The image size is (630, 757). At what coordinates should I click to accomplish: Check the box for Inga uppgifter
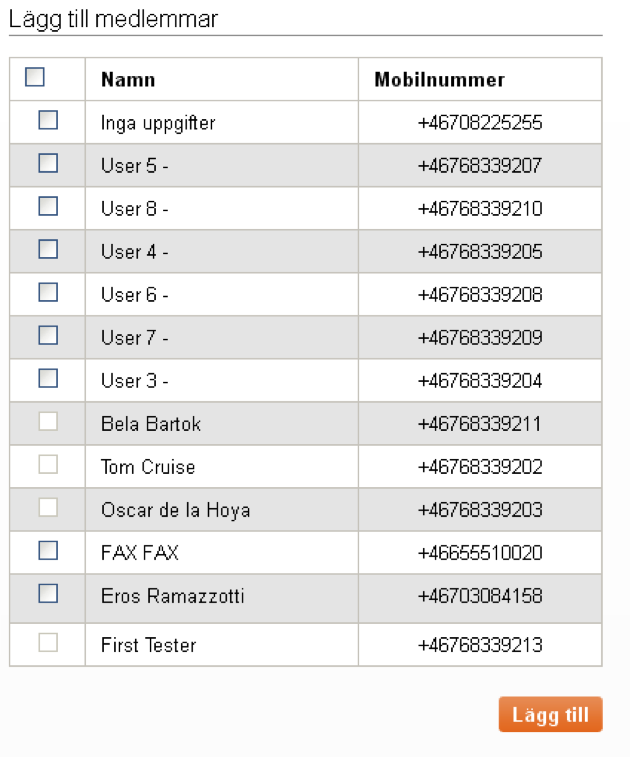tap(48, 120)
